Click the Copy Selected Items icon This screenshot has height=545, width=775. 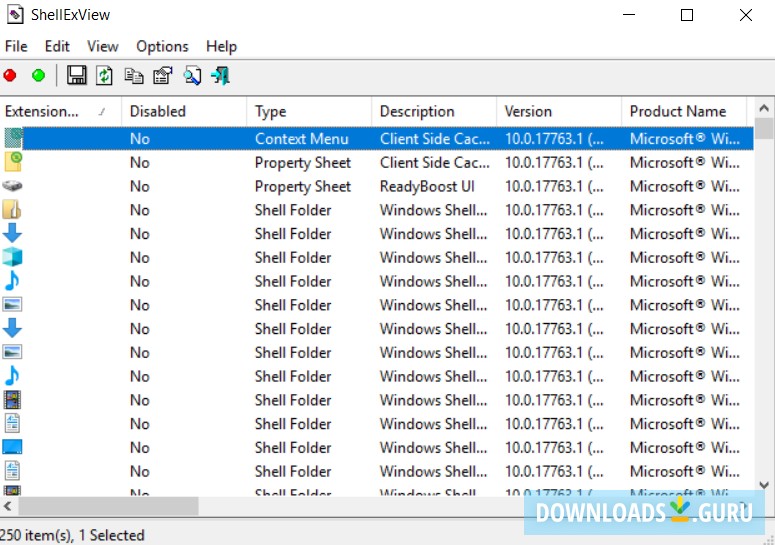coord(133,76)
